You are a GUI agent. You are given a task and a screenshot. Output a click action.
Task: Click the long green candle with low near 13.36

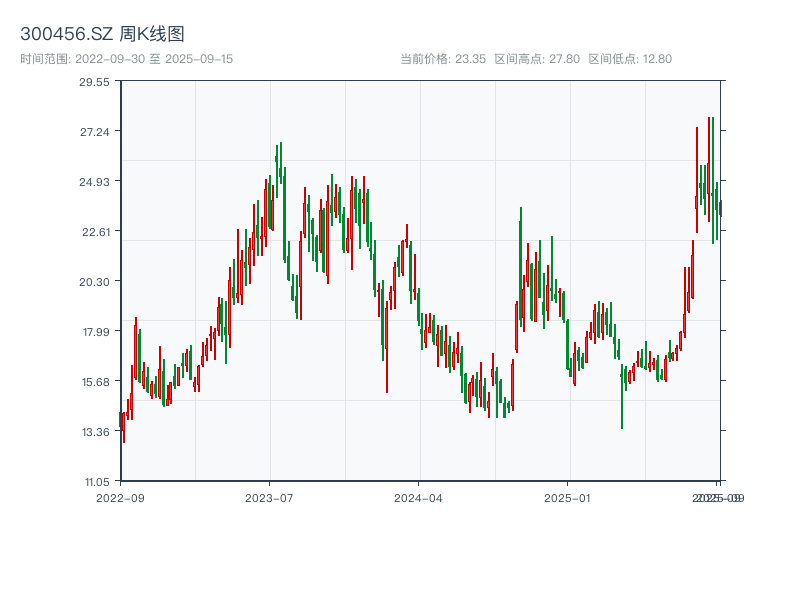621,396
